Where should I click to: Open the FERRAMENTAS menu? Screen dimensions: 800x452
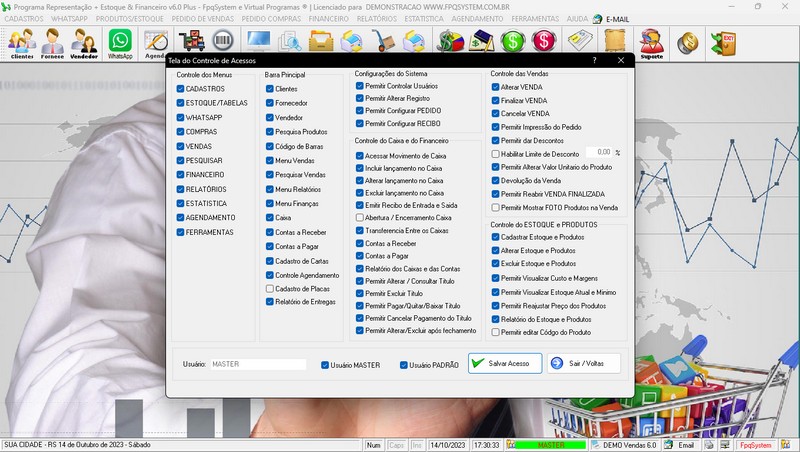click(x=535, y=19)
